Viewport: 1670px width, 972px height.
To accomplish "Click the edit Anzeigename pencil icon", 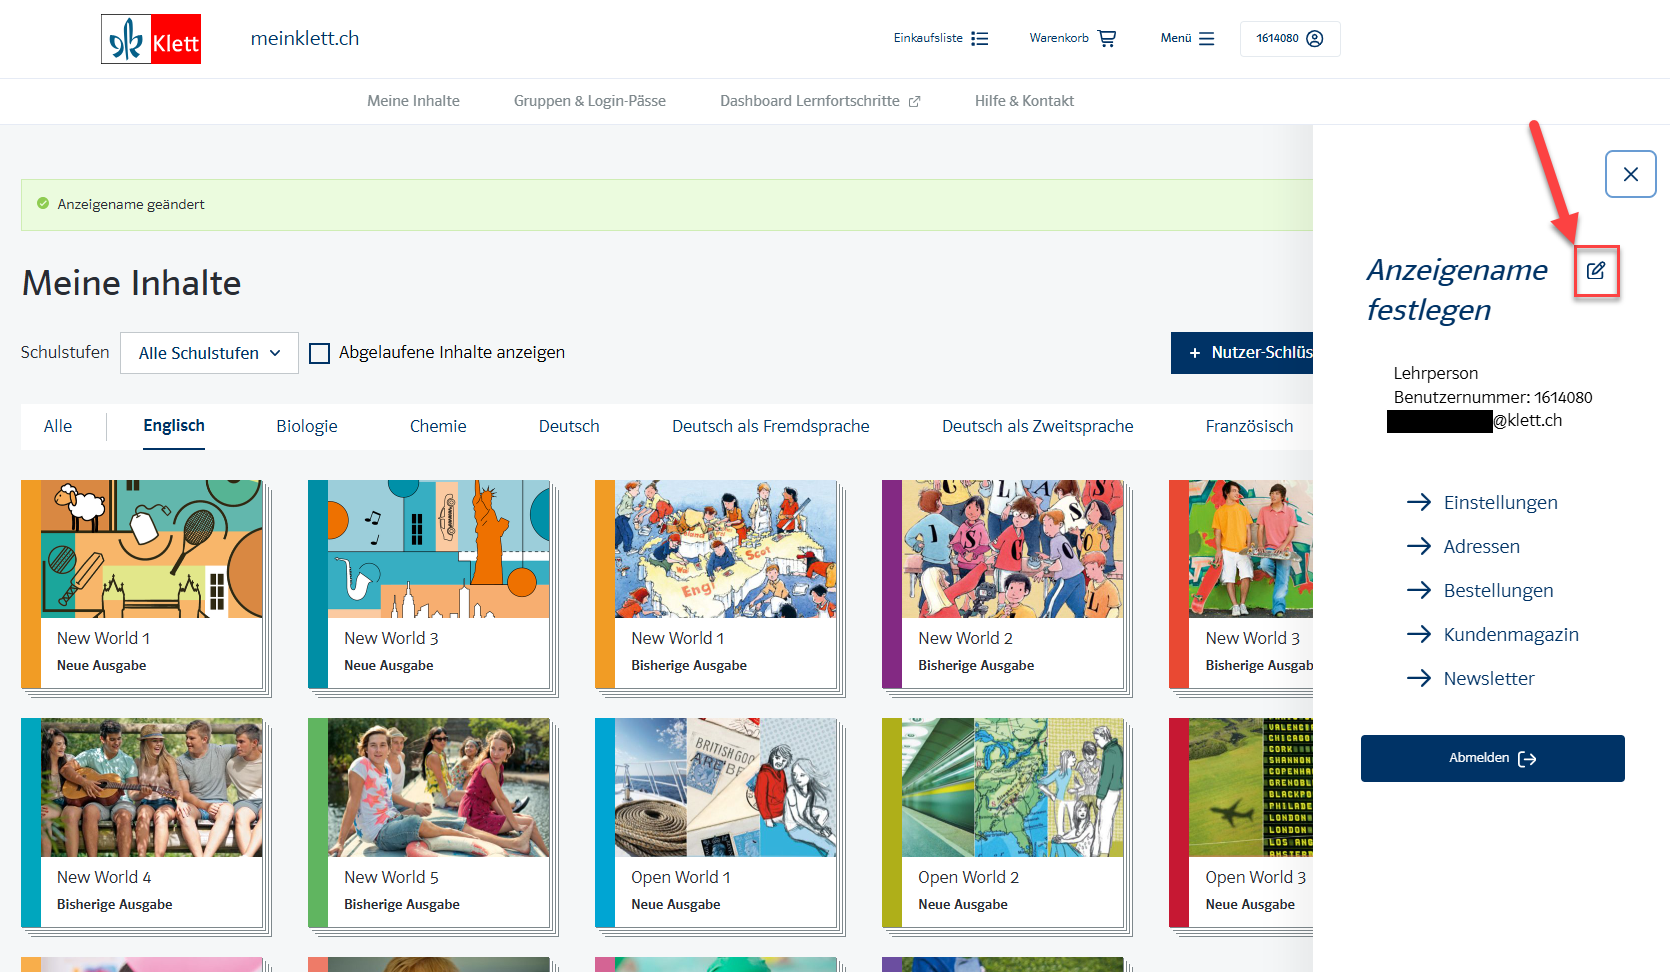I will click(x=1596, y=271).
